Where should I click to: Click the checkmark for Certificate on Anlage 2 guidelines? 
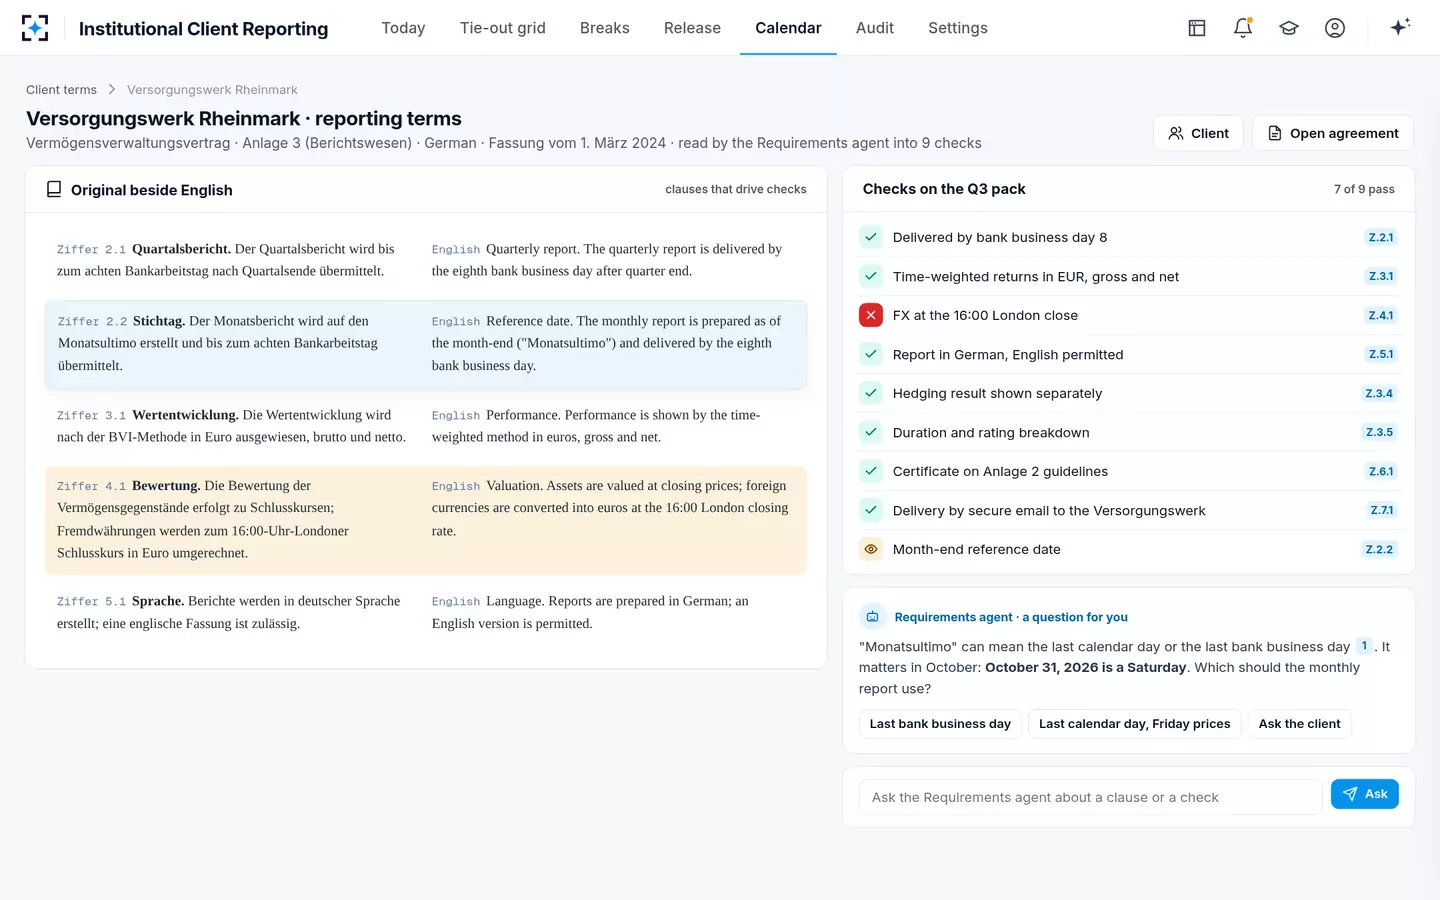pos(871,471)
